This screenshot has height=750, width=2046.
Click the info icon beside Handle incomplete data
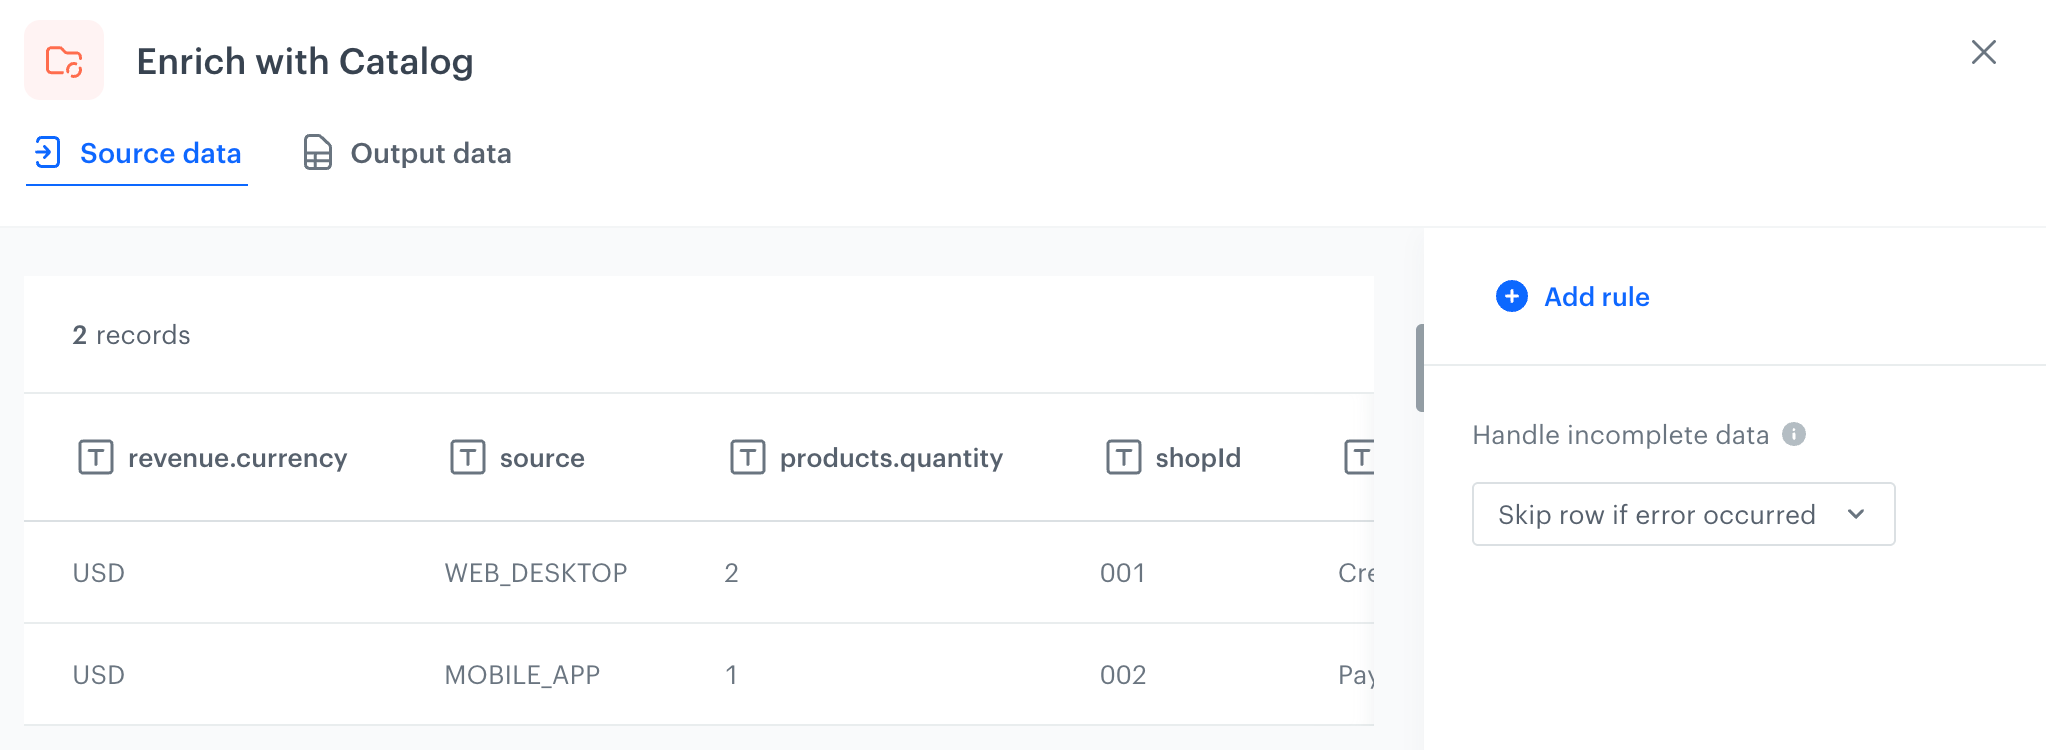(1793, 434)
